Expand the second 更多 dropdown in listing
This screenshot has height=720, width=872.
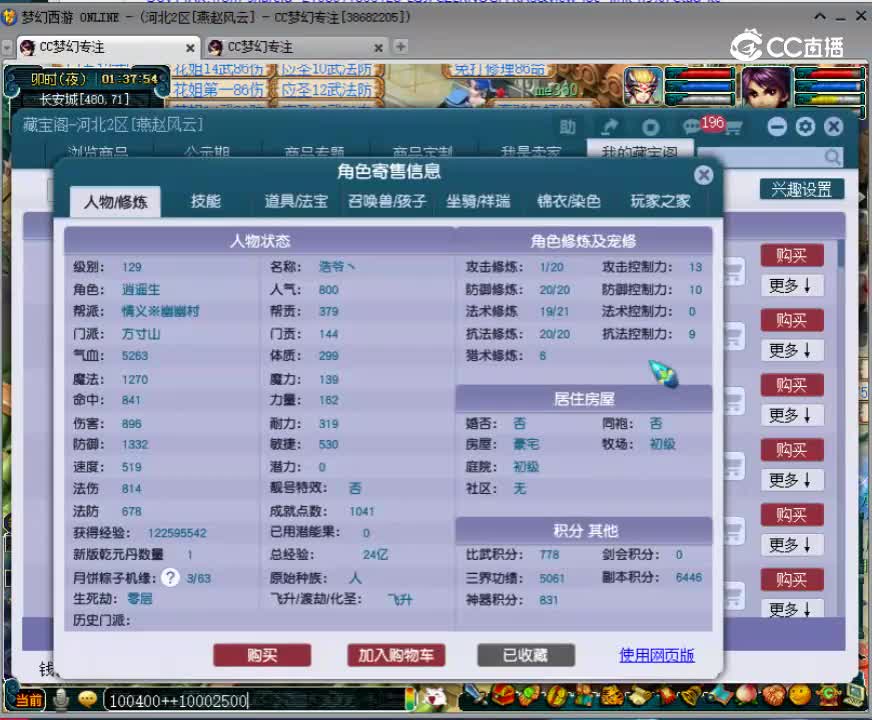(792, 350)
